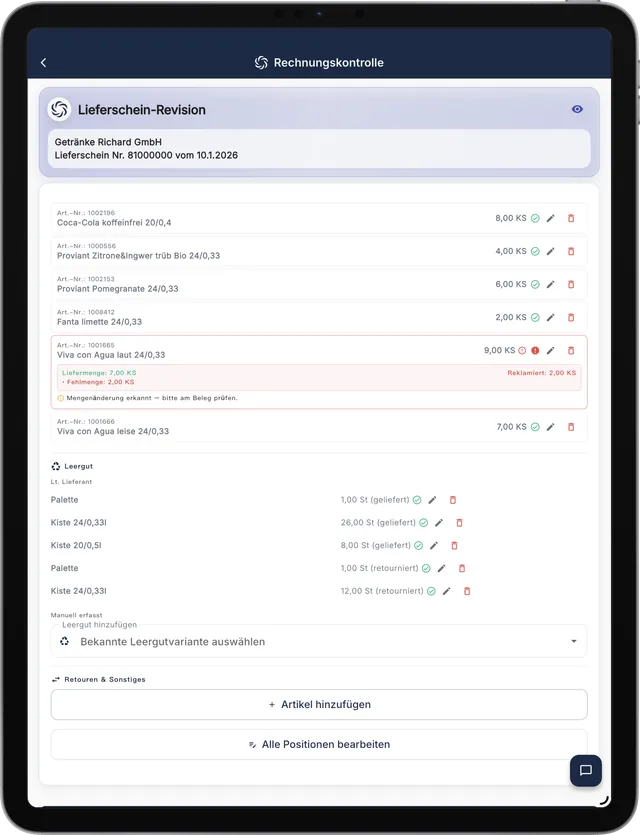The height and width of the screenshot is (835, 640).
Task: Click the Leergut section heading
Action: pos(78,466)
